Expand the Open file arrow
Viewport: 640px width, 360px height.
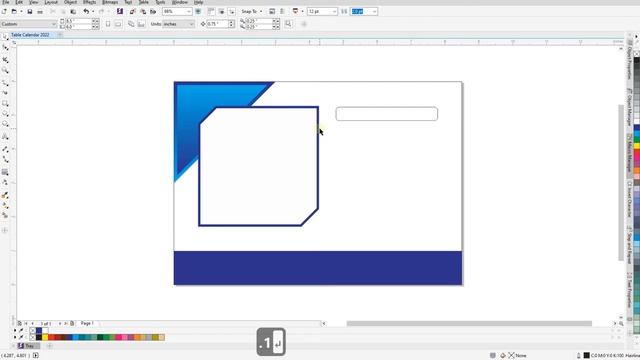click(21, 11)
